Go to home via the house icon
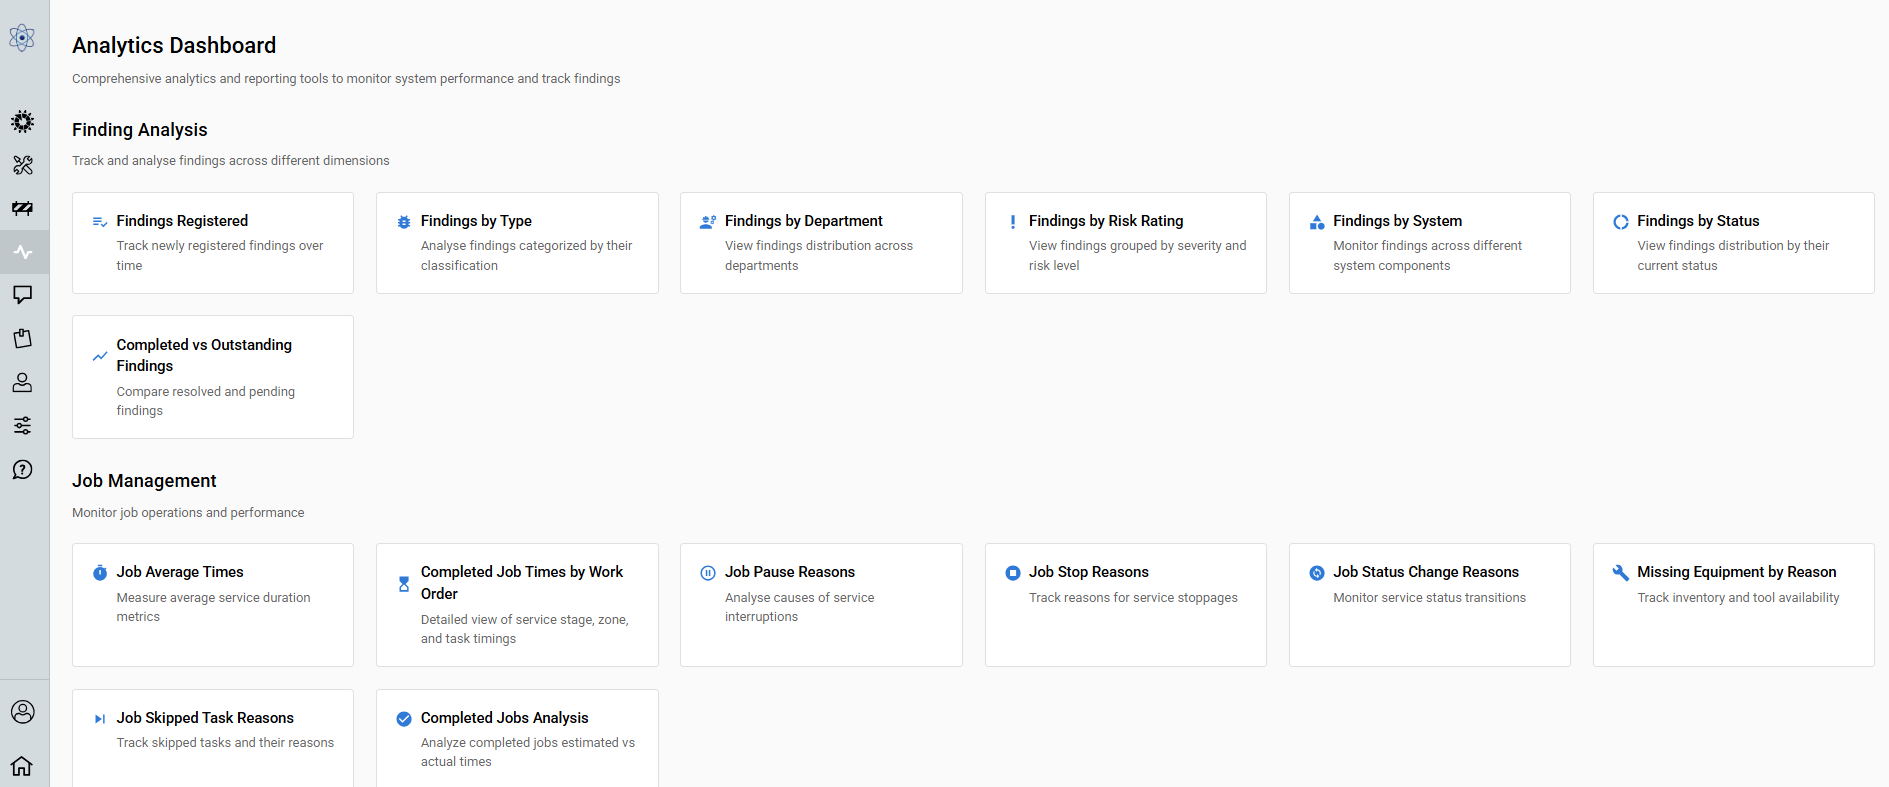This screenshot has width=1889, height=787. click(22, 766)
